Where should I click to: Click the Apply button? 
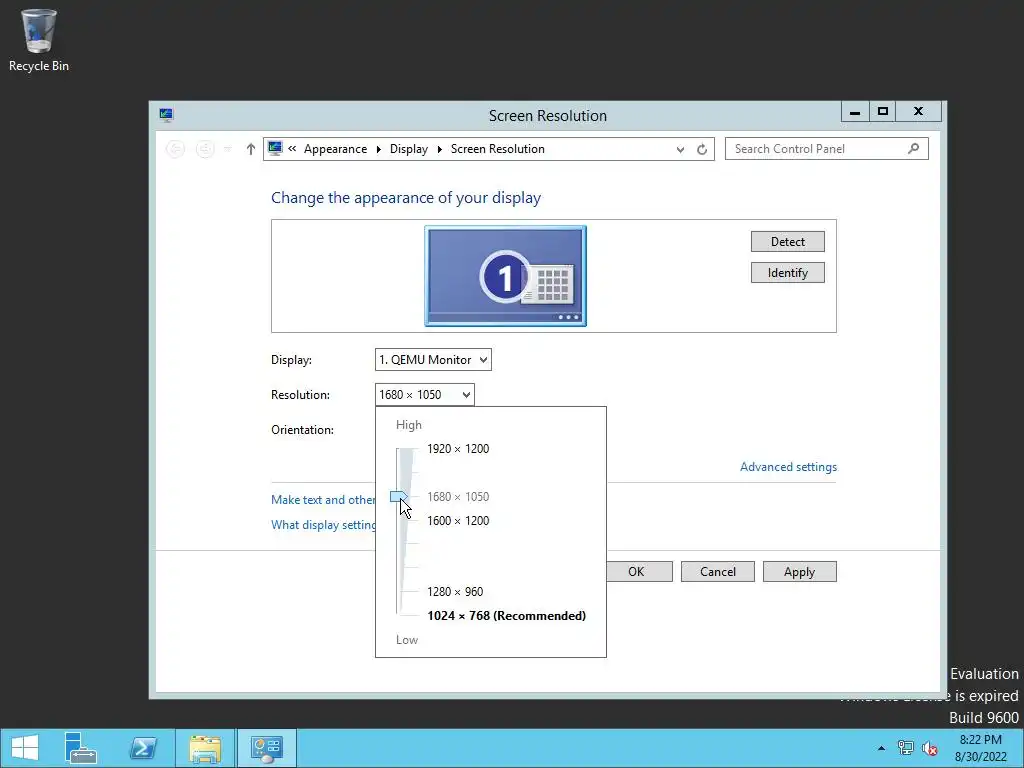point(799,572)
